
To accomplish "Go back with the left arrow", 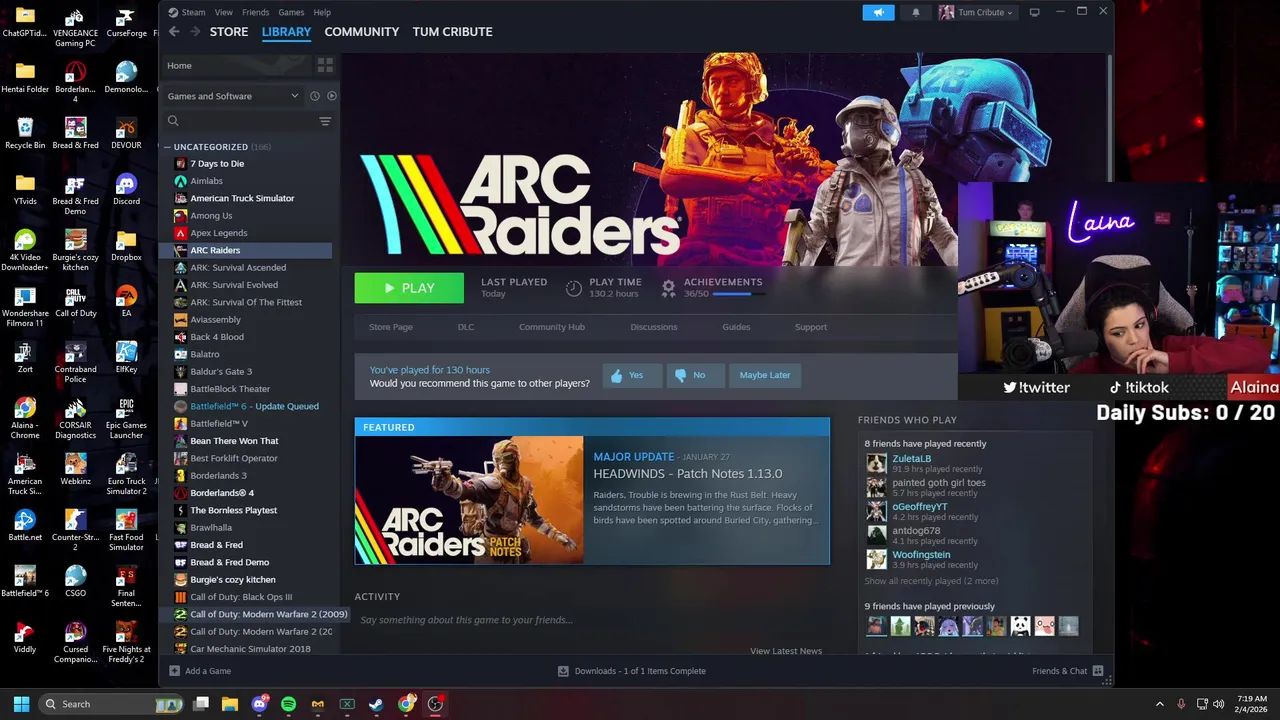I will 174,32.
